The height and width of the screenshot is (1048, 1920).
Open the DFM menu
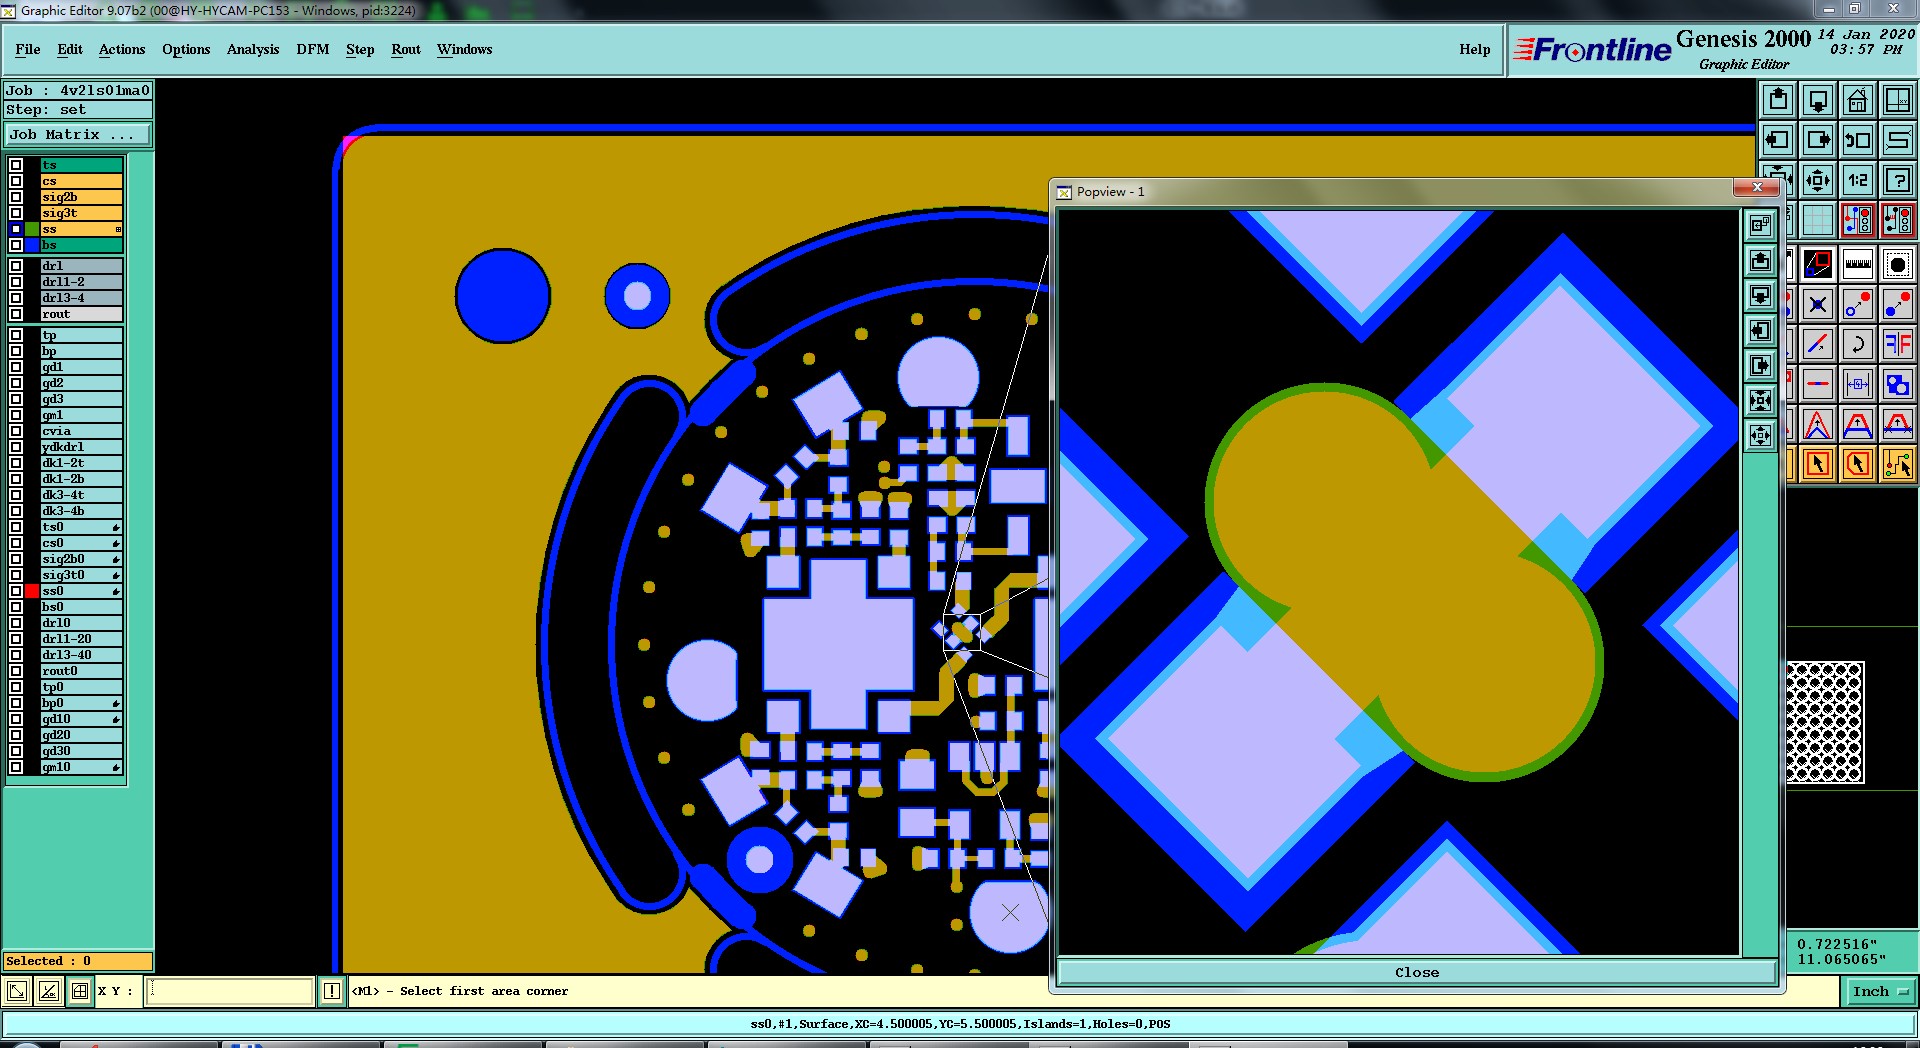[313, 49]
